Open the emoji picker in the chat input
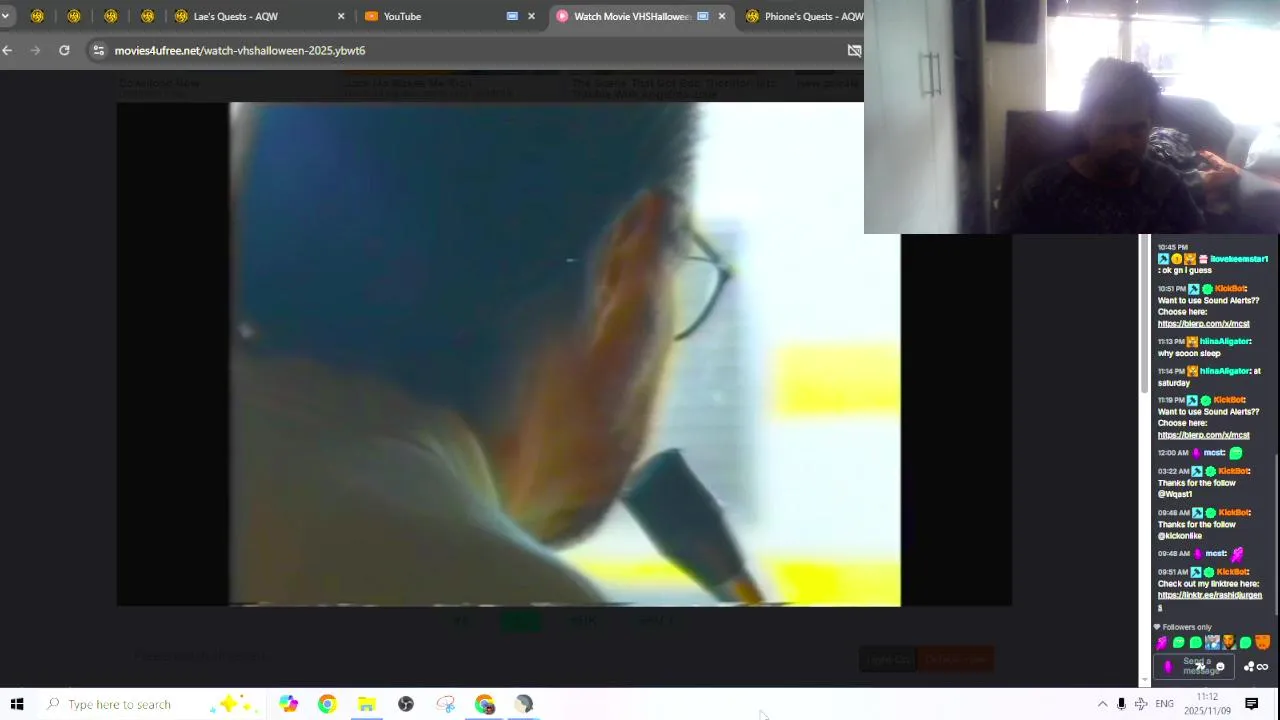Viewport: 1280px width, 720px height. 1220,667
